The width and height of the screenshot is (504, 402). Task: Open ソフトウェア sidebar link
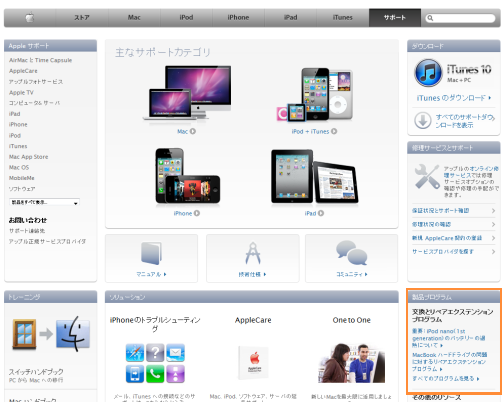point(22,189)
